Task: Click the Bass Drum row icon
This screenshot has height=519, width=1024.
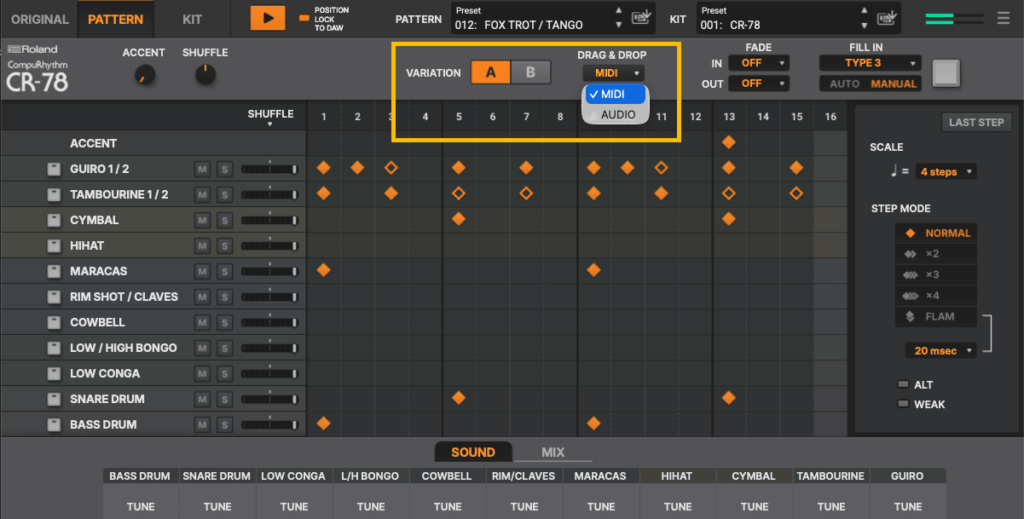Action: 54,424
